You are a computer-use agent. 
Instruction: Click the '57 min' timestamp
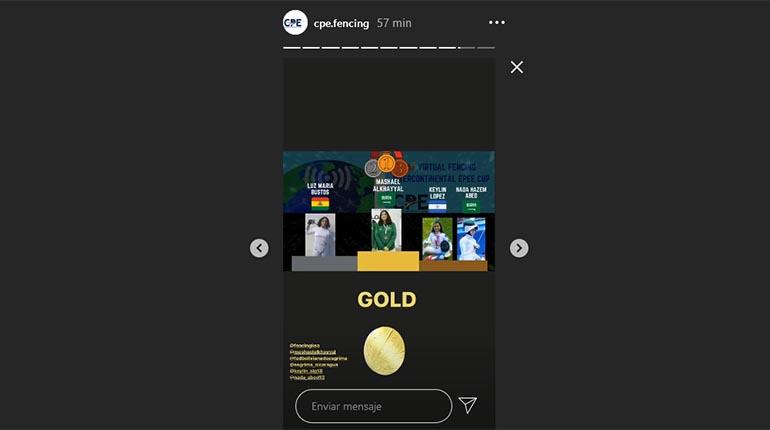[x=394, y=23]
